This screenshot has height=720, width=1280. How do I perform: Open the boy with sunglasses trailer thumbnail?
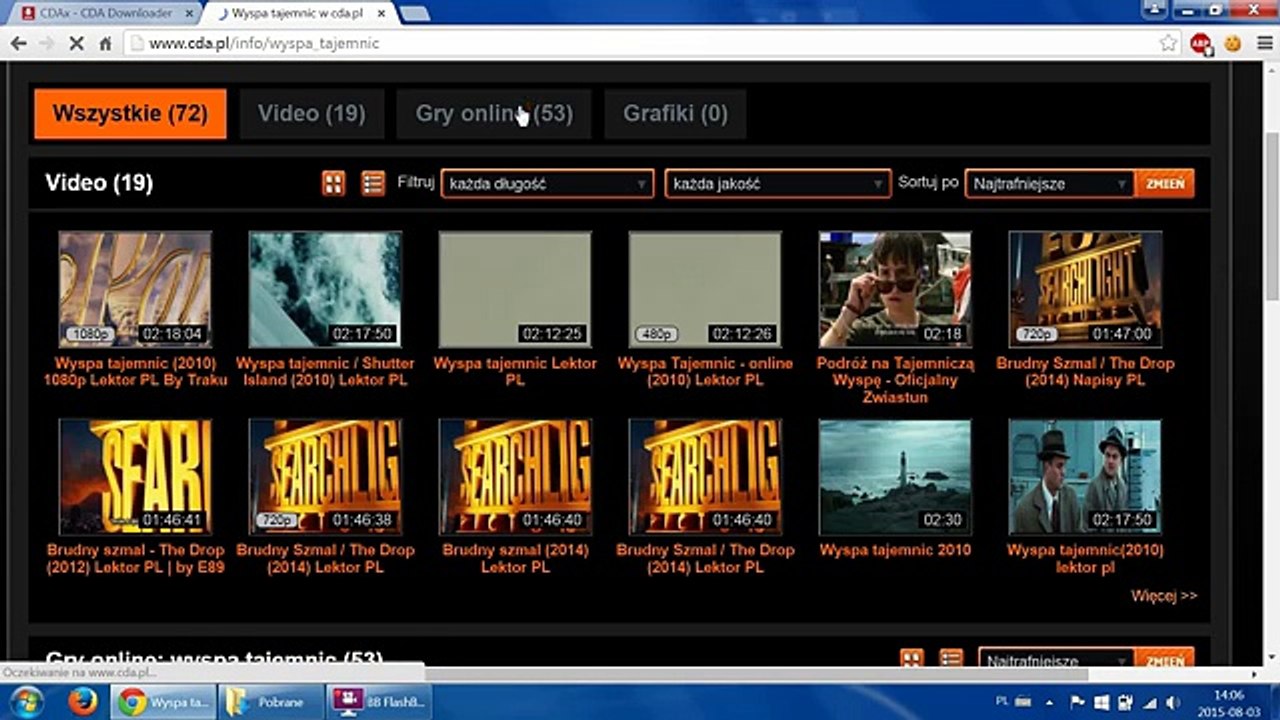pyautogui.click(x=895, y=290)
